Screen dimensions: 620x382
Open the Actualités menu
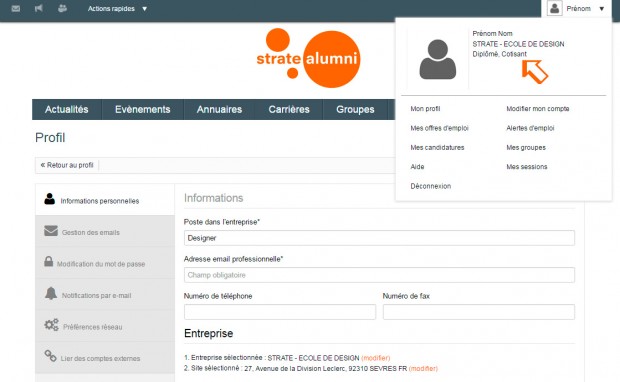click(x=66, y=110)
